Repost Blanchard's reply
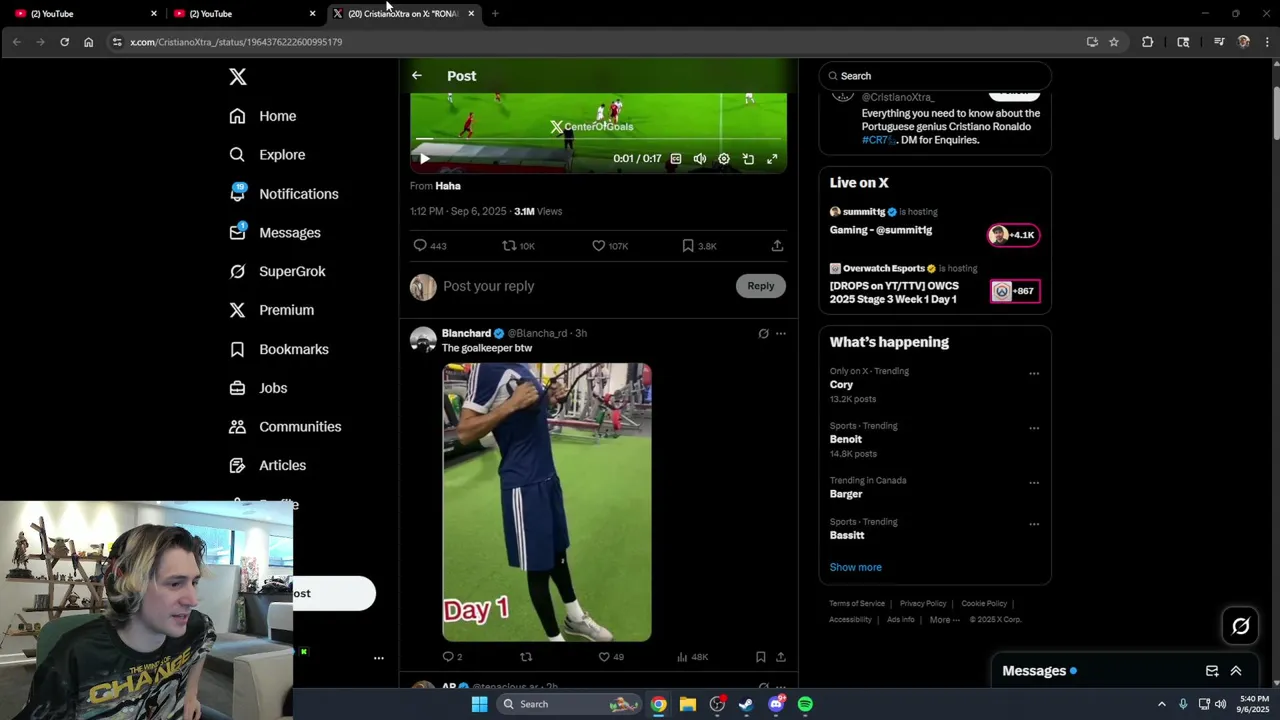This screenshot has height=720, width=1280. click(x=526, y=657)
